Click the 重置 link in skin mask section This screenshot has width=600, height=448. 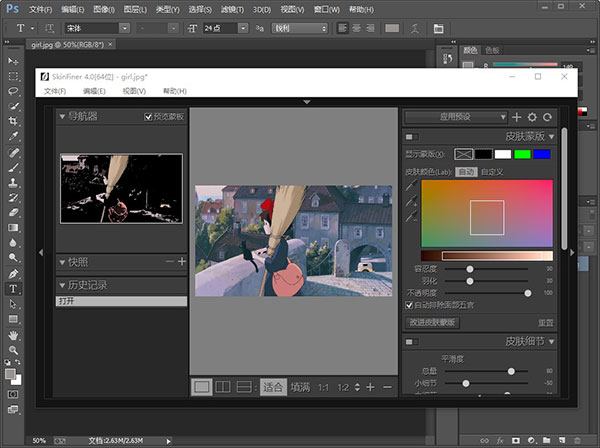tap(545, 323)
